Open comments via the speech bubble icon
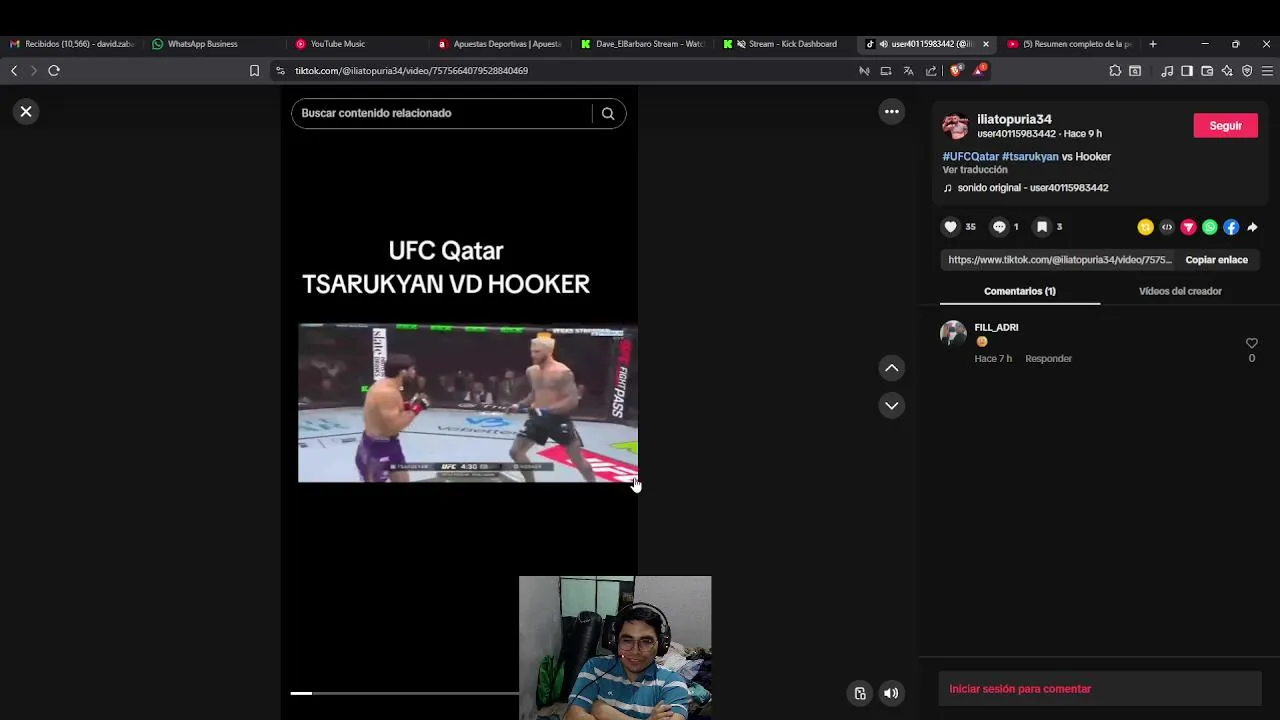The image size is (1280, 720). point(999,227)
